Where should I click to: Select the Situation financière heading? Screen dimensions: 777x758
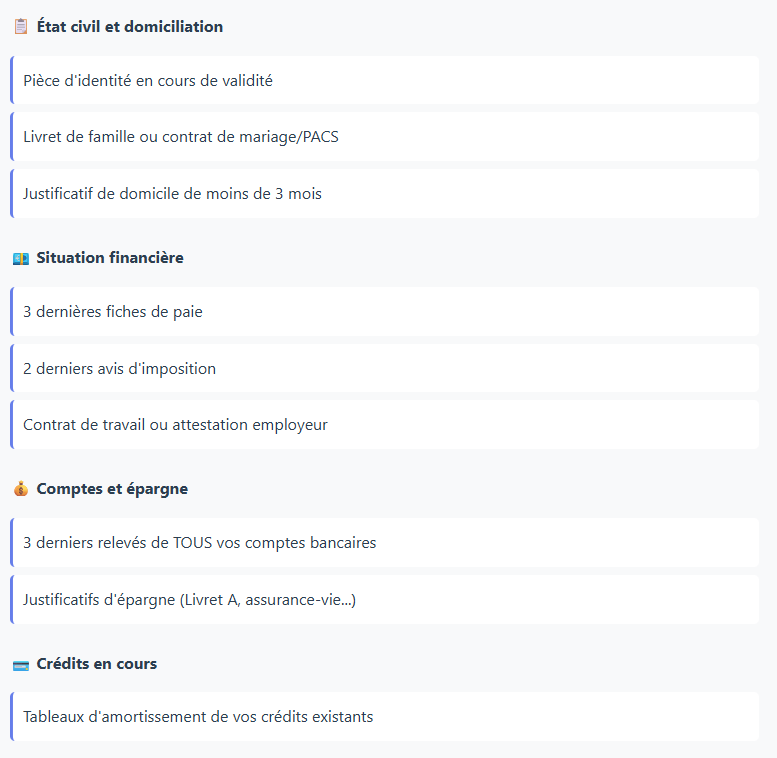(x=110, y=258)
